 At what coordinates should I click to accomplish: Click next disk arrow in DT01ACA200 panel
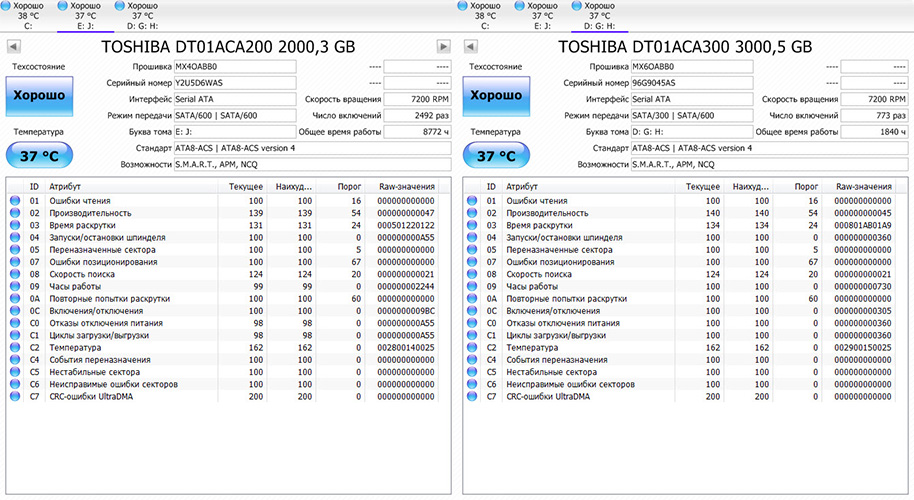click(x=443, y=47)
